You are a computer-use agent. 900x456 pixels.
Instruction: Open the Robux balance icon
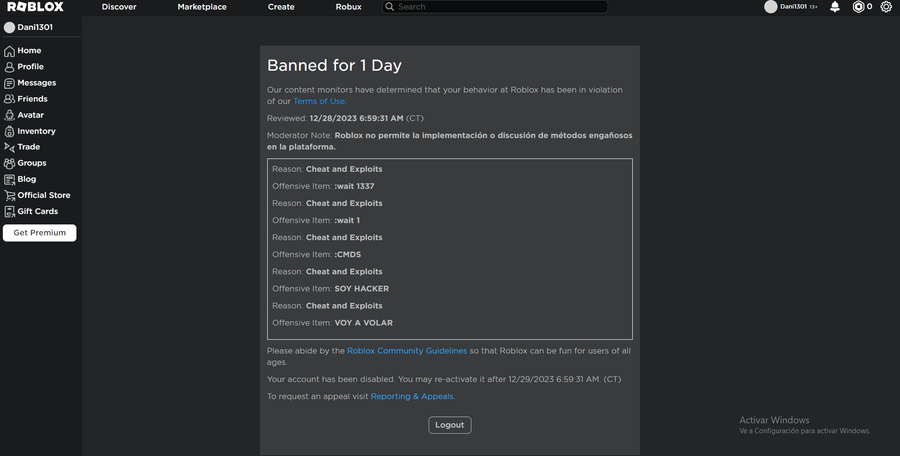click(858, 7)
